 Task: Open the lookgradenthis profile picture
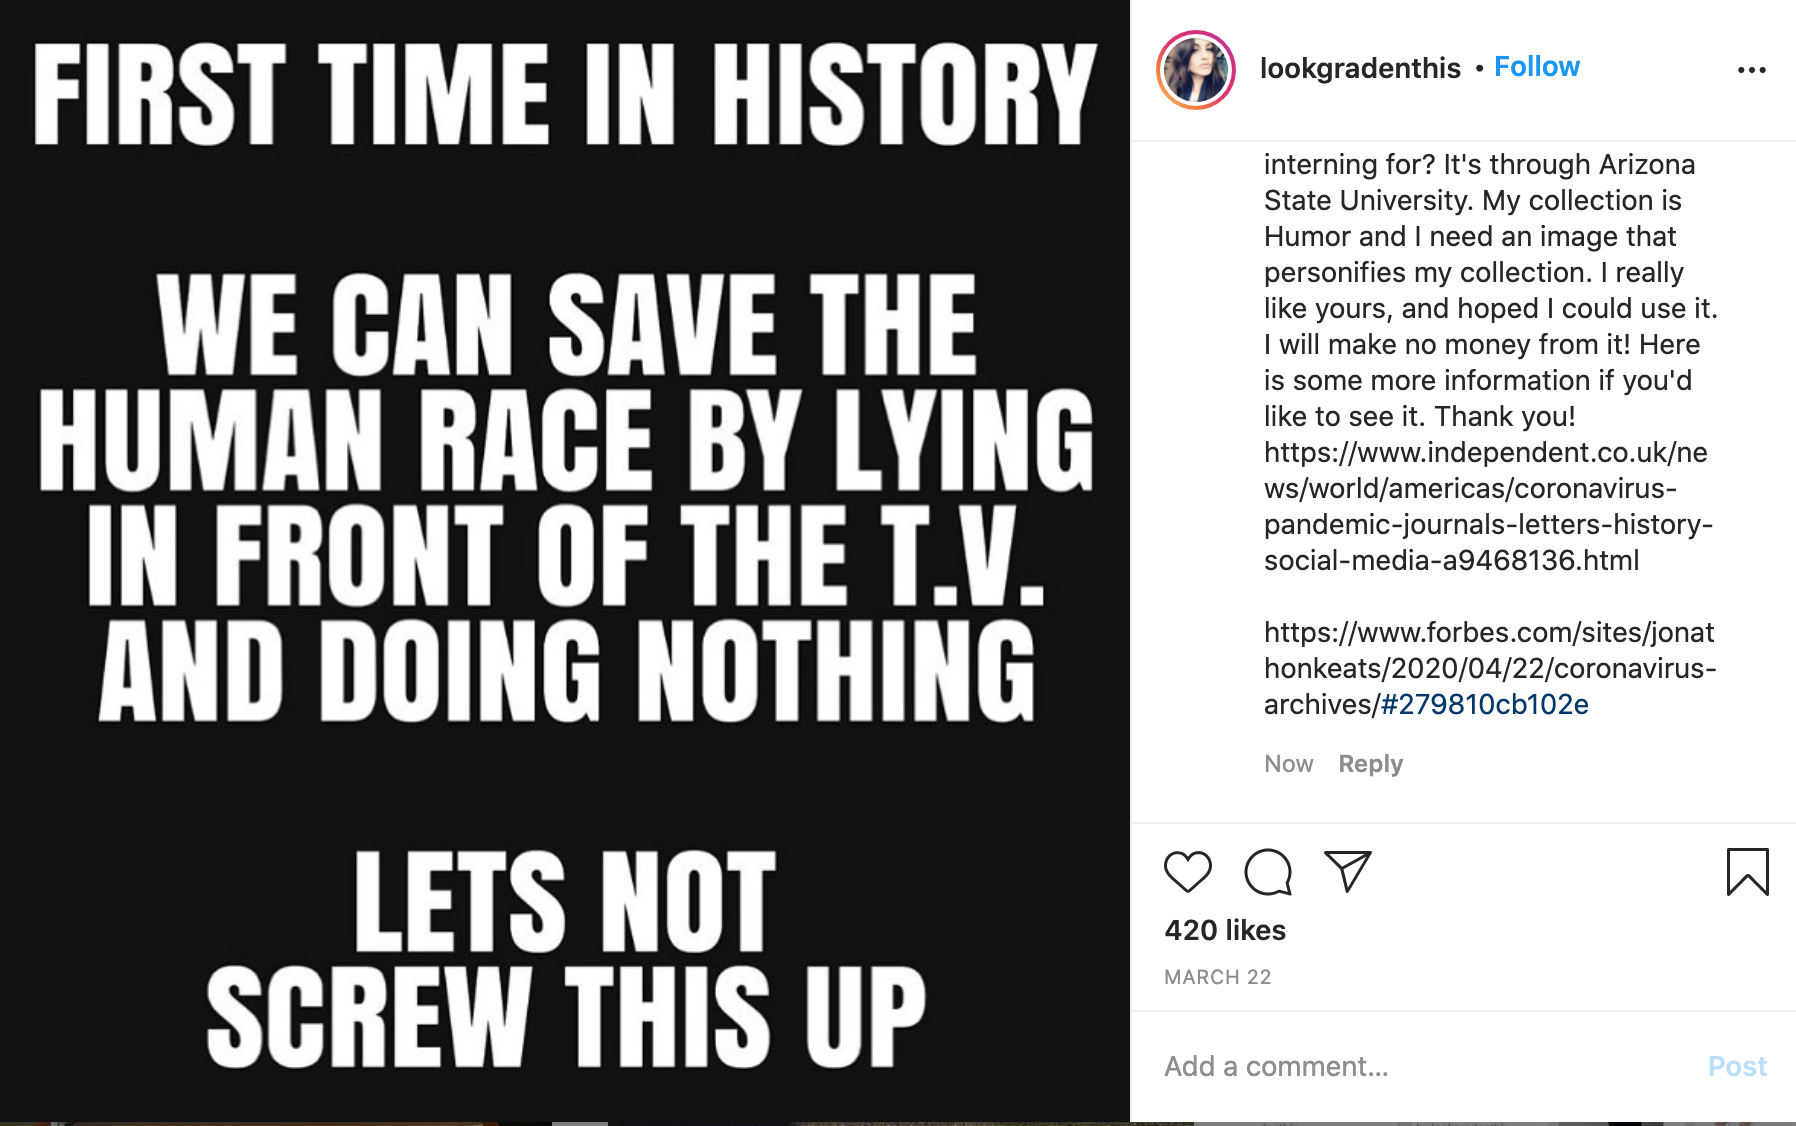[x=1196, y=70]
